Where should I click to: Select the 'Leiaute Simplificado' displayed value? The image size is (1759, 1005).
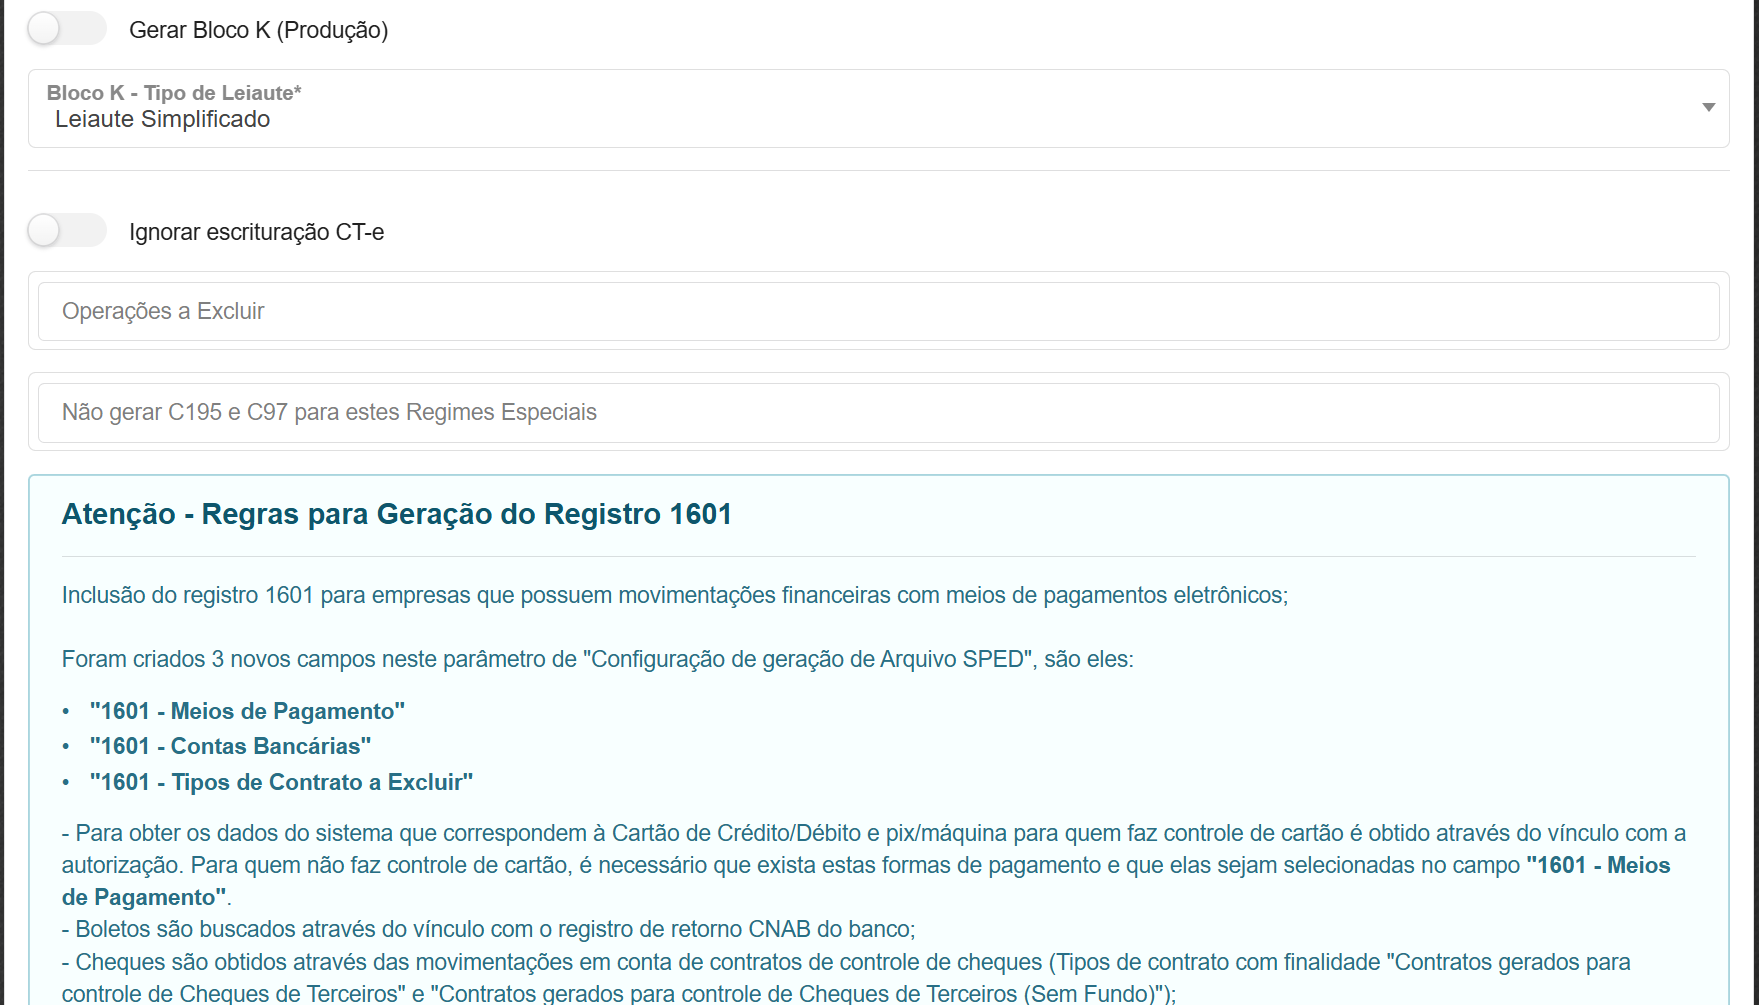point(162,120)
